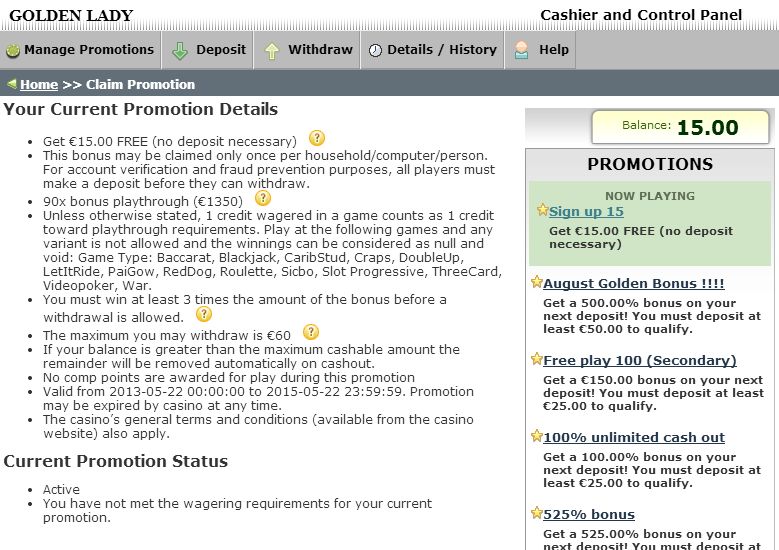Screen dimensions: 779x550
Task: Click the Details / History clock icon
Action: click(x=376, y=50)
